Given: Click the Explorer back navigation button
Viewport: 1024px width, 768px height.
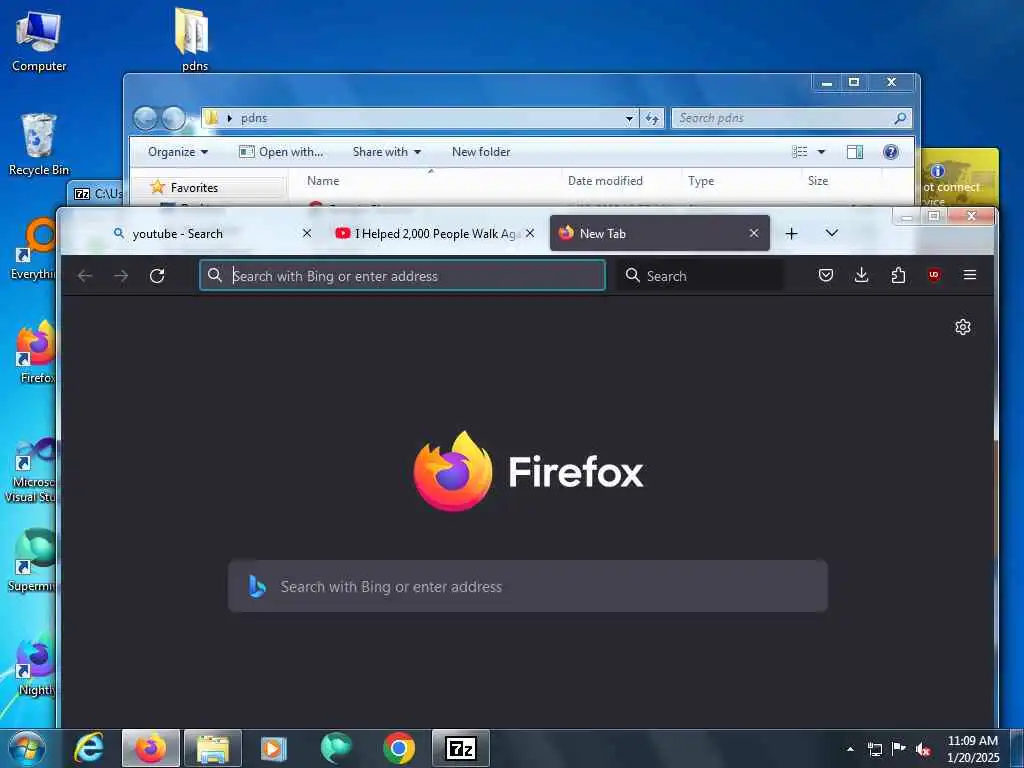Looking at the screenshot, I should click(146, 118).
